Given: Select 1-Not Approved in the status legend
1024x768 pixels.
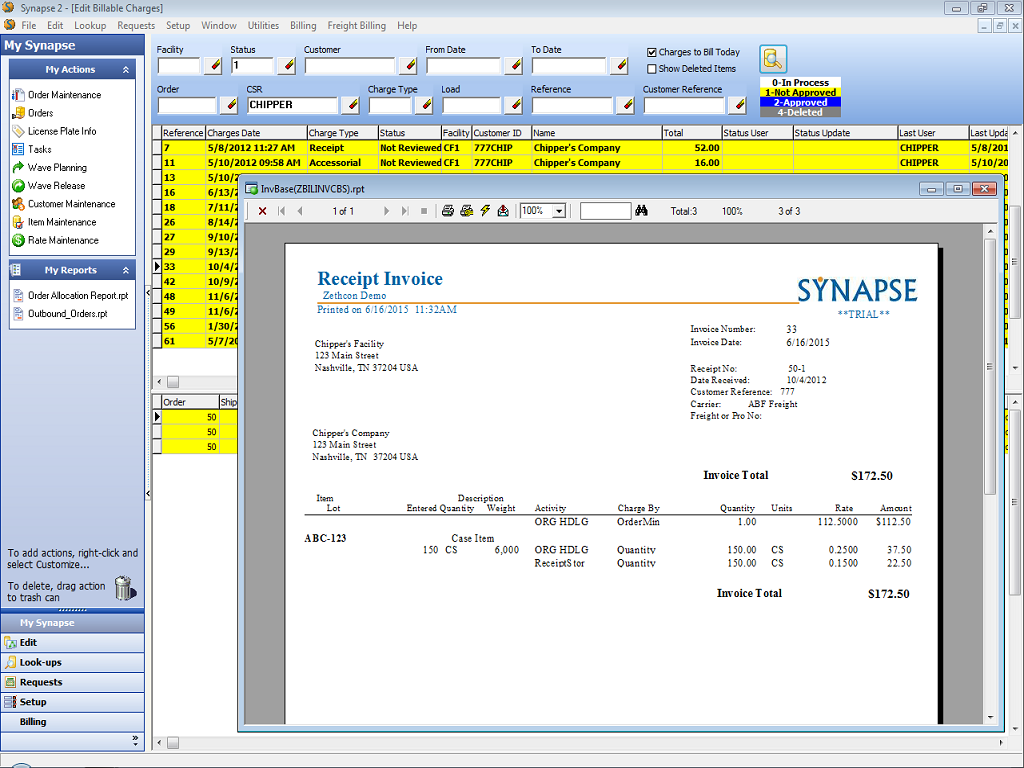Looking at the screenshot, I should click(x=799, y=91).
